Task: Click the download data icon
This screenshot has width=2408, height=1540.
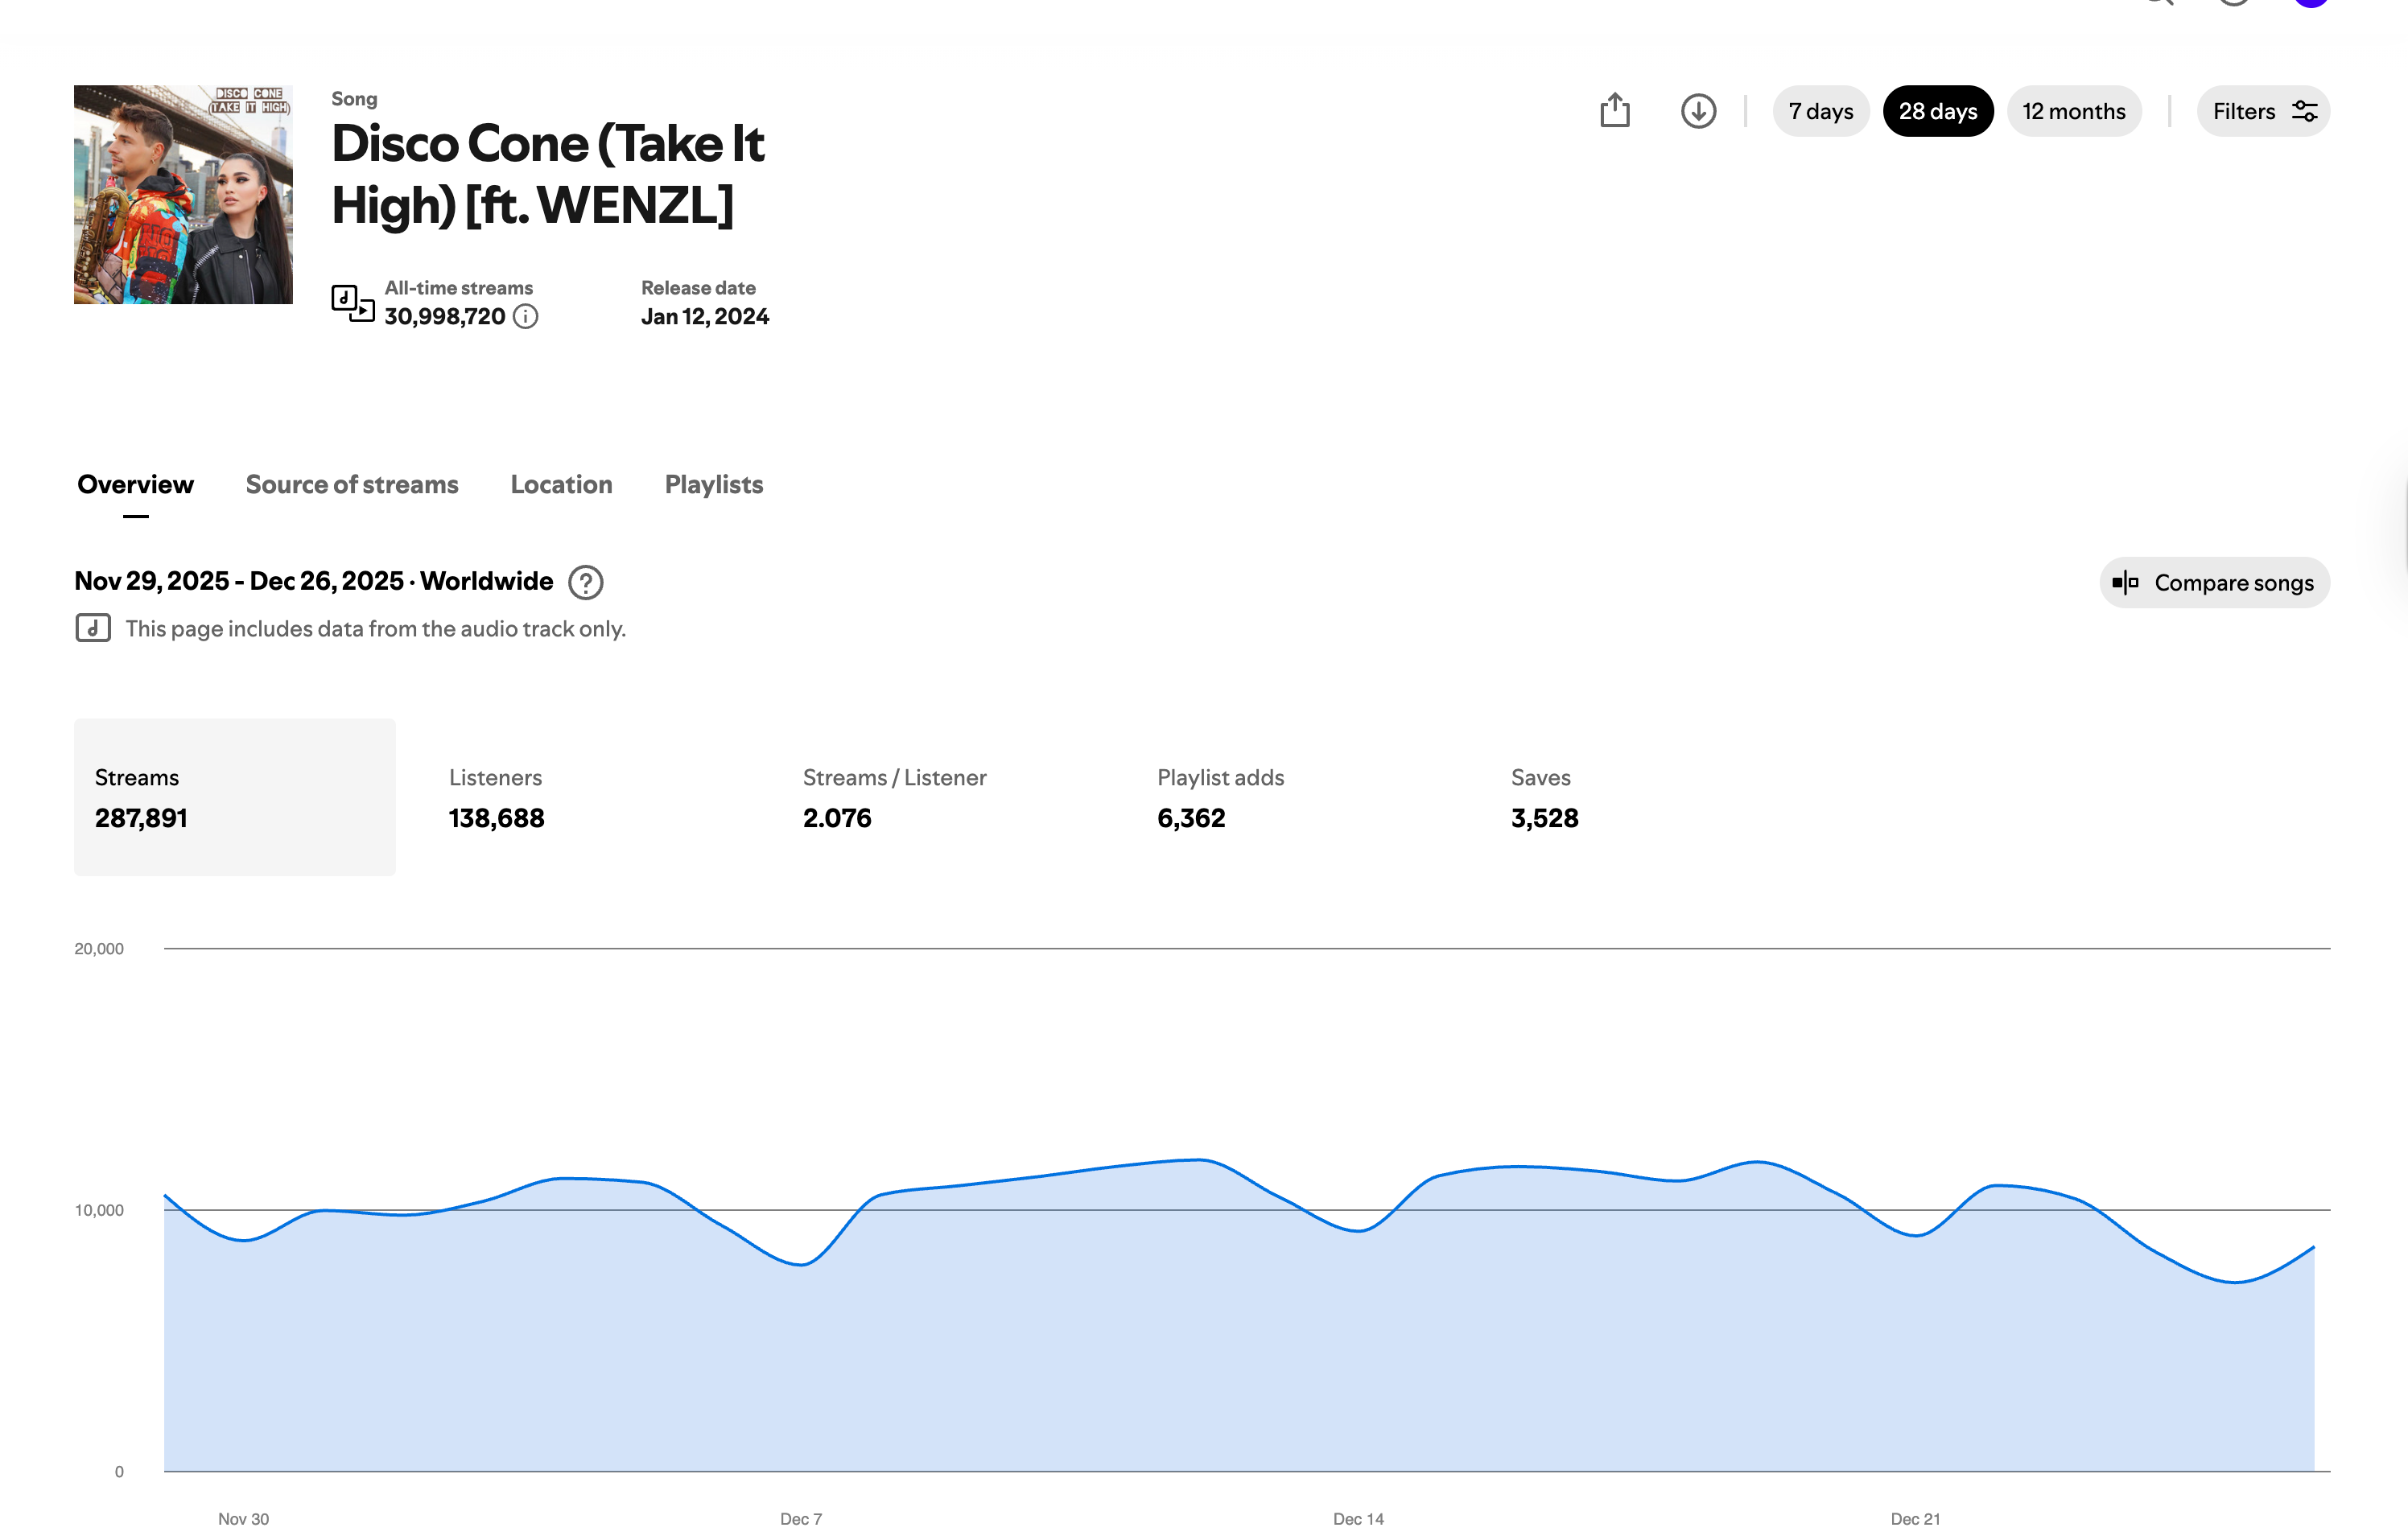Action: 1698,111
